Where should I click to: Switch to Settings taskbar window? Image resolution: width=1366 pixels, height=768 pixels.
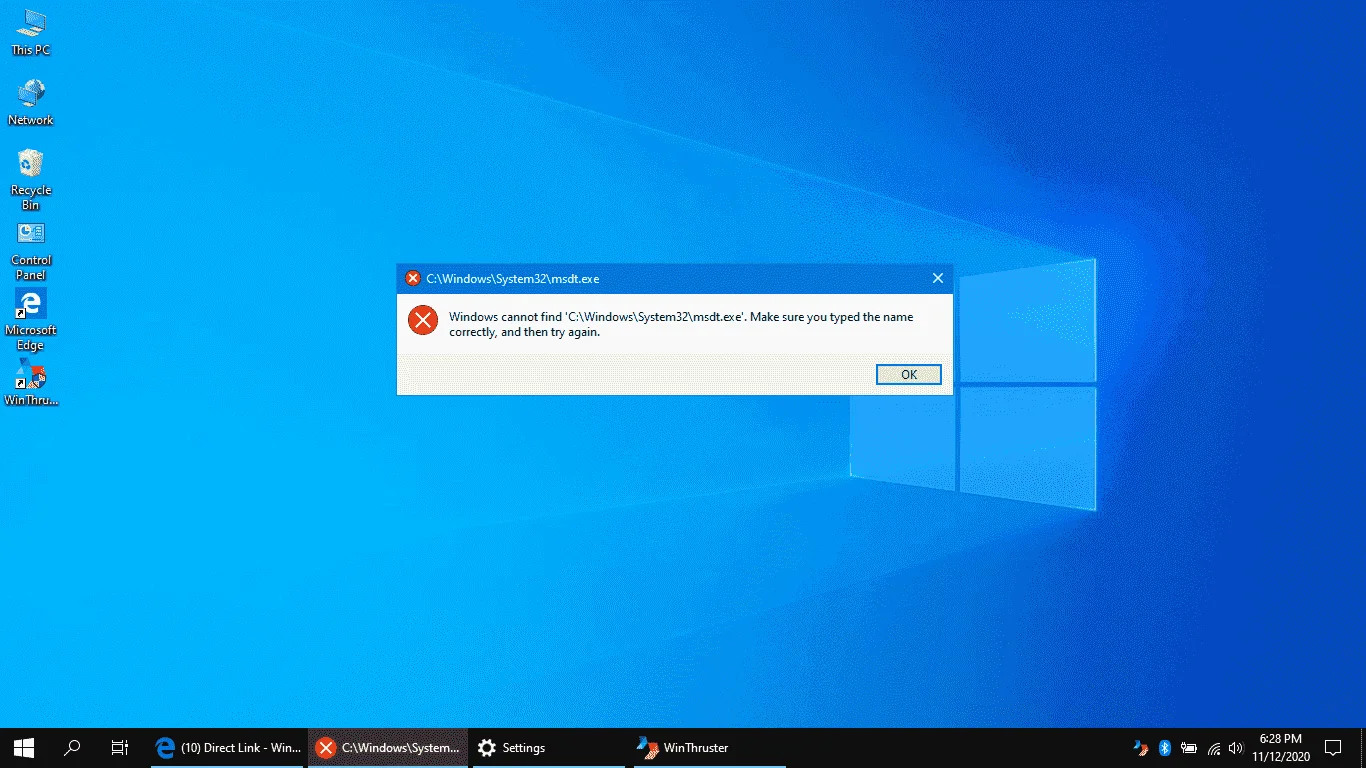(x=548, y=747)
